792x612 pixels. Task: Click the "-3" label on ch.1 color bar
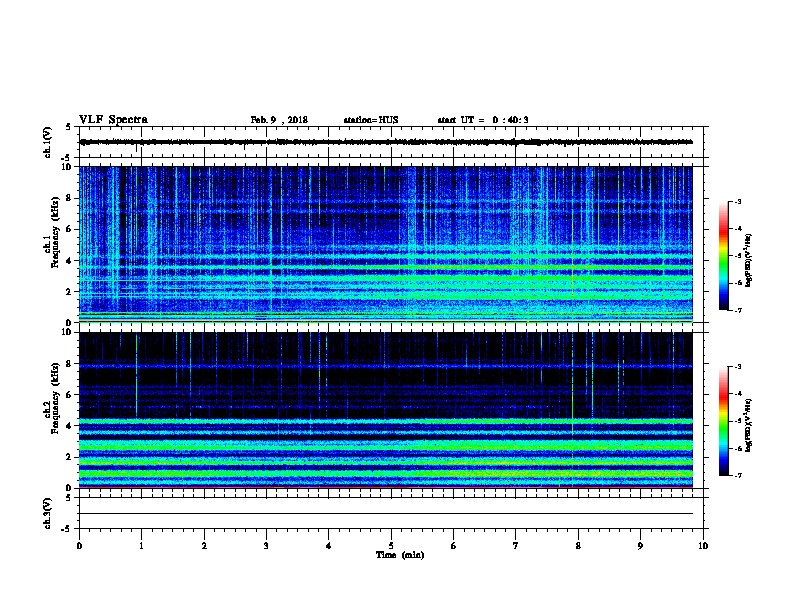737,201
